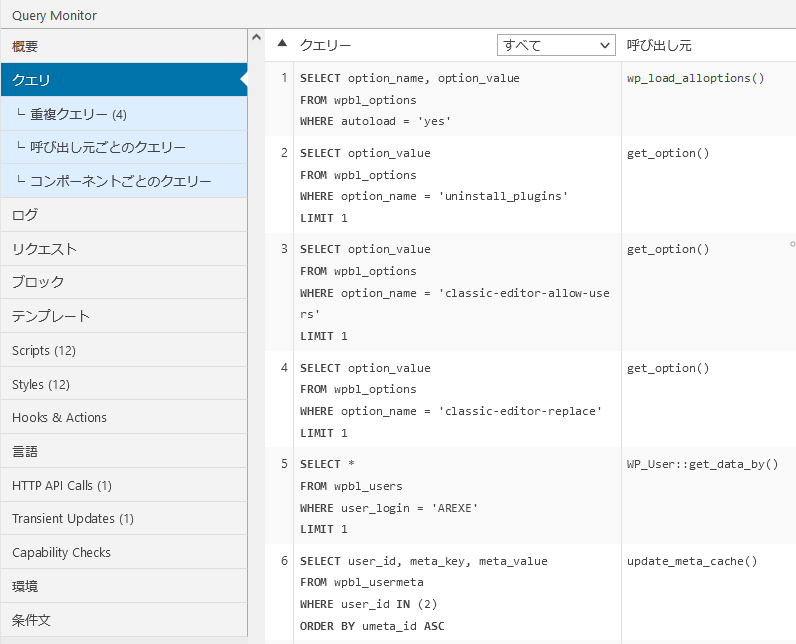This screenshot has height=644, width=796.
Task: Switch to the リクエスト panel
Action: pos(44,249)
